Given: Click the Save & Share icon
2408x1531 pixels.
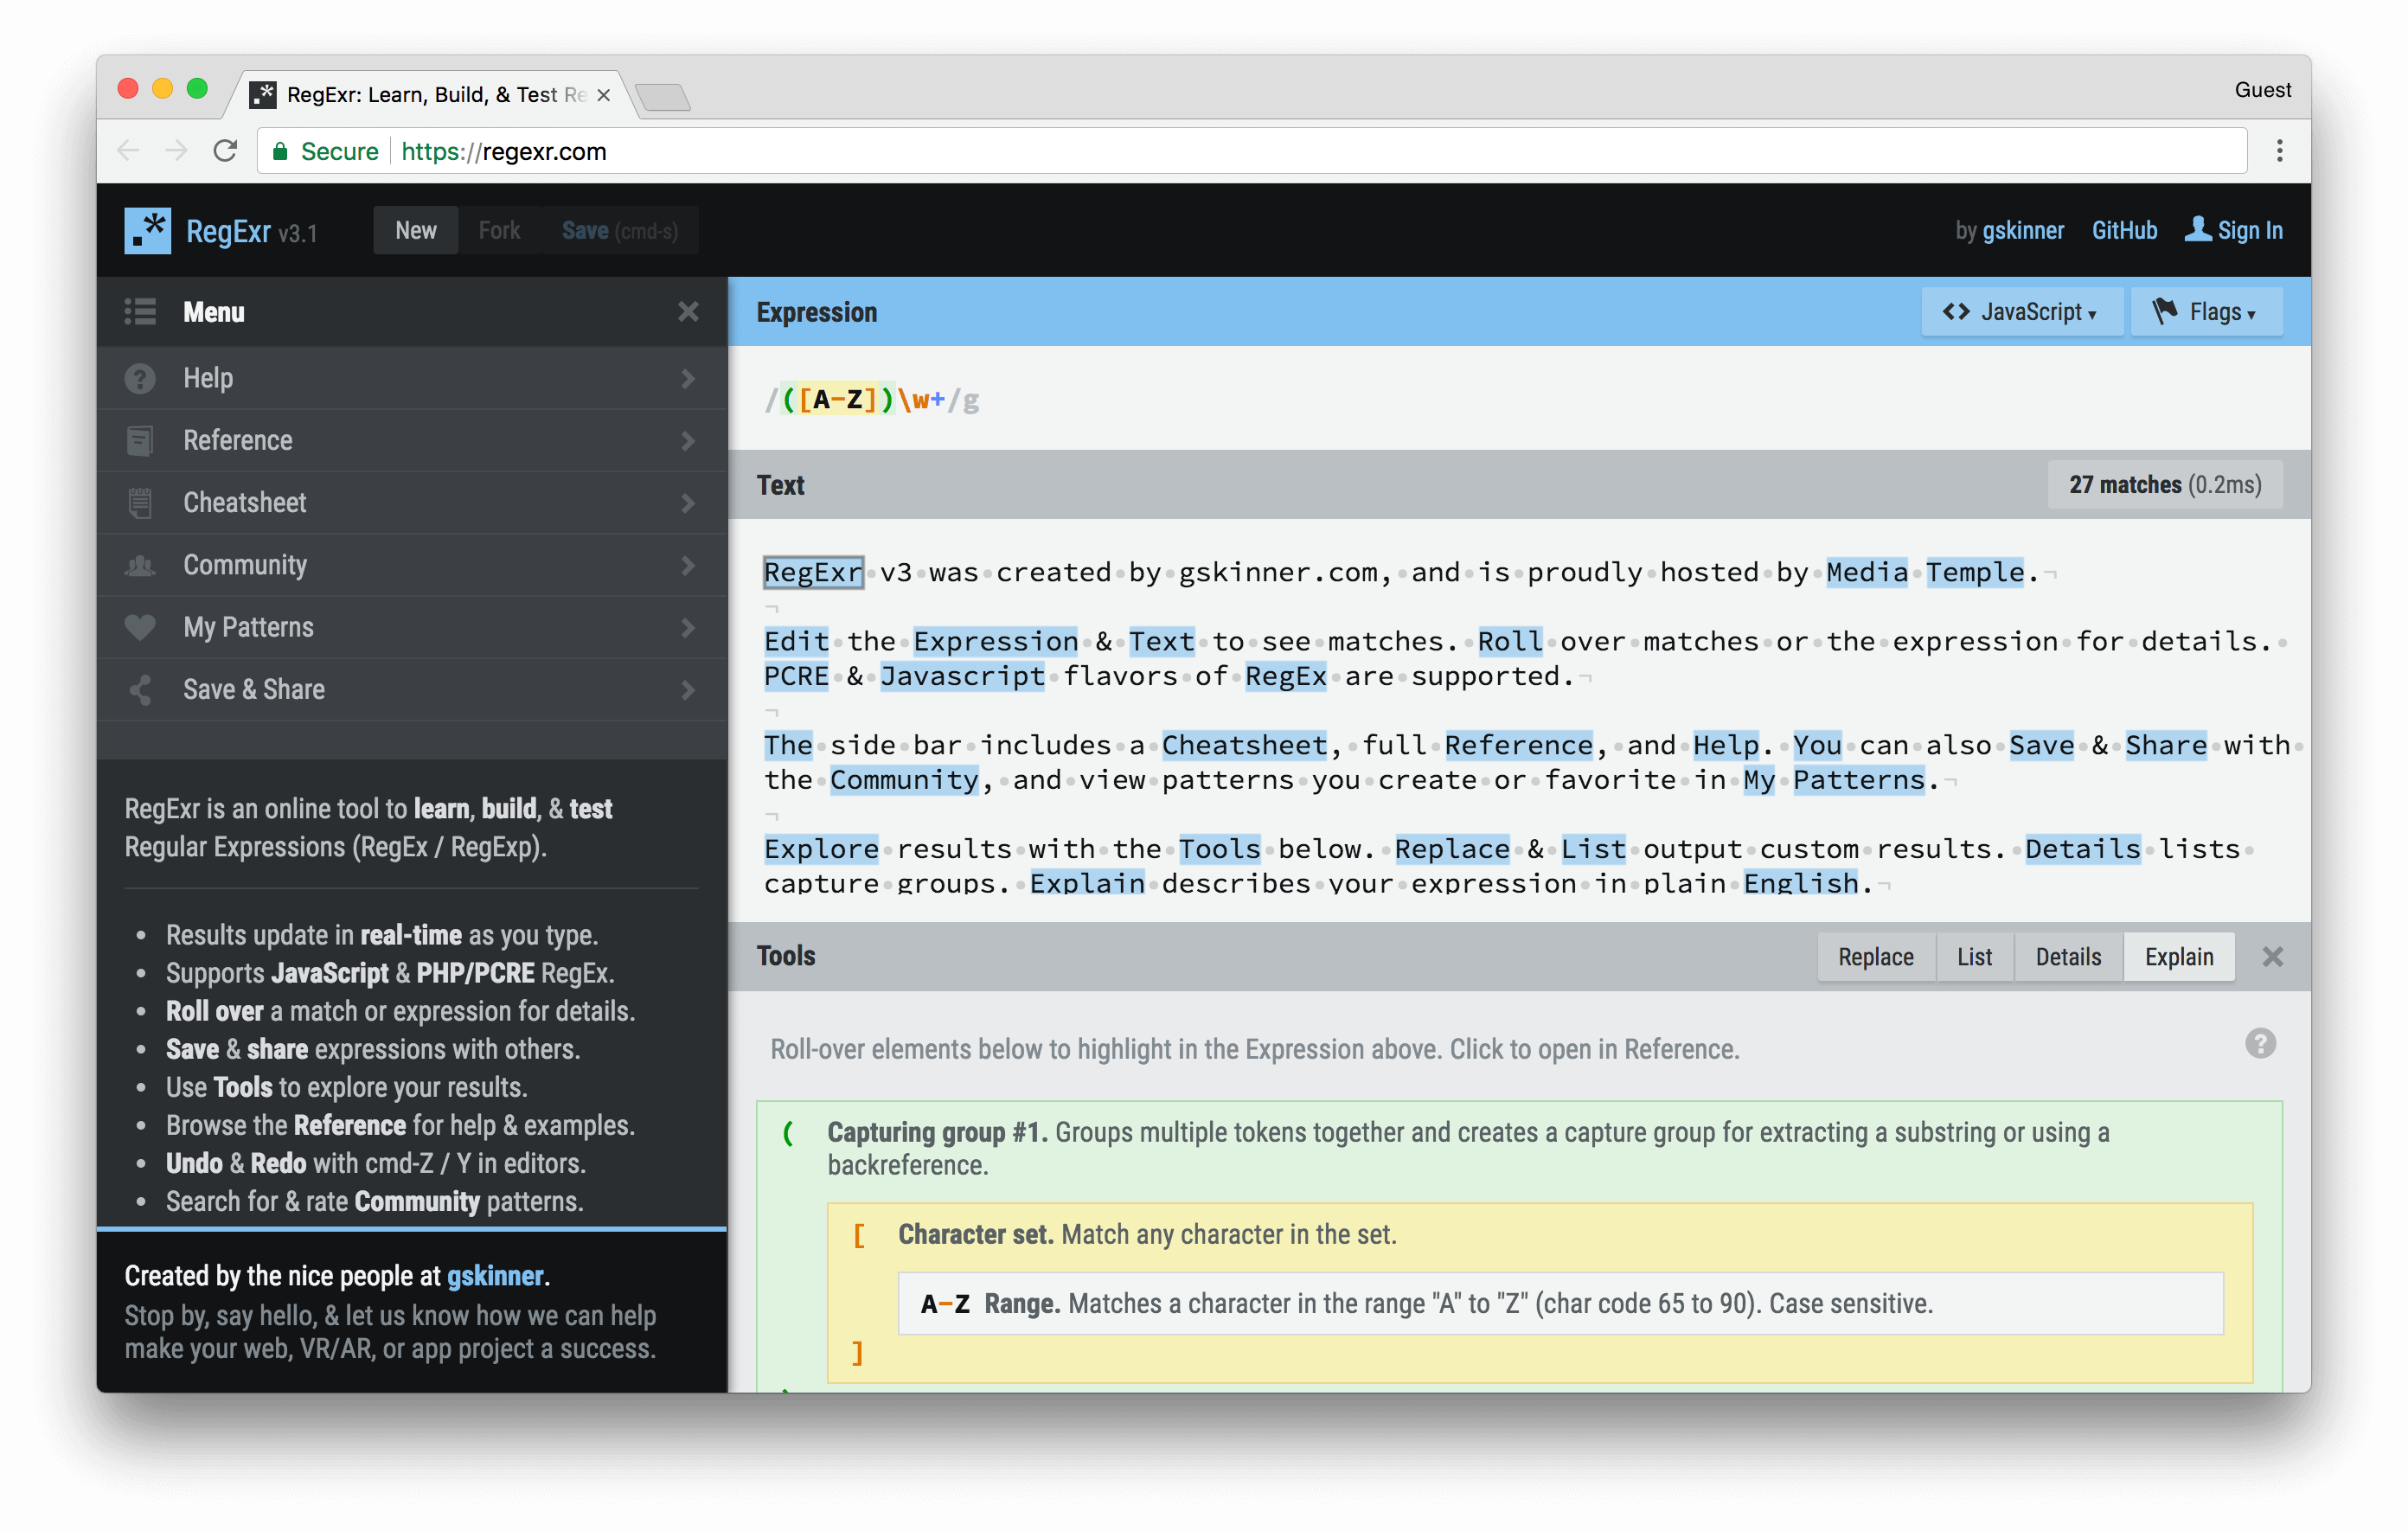Looking at the screenshot, I should point(140,690).
